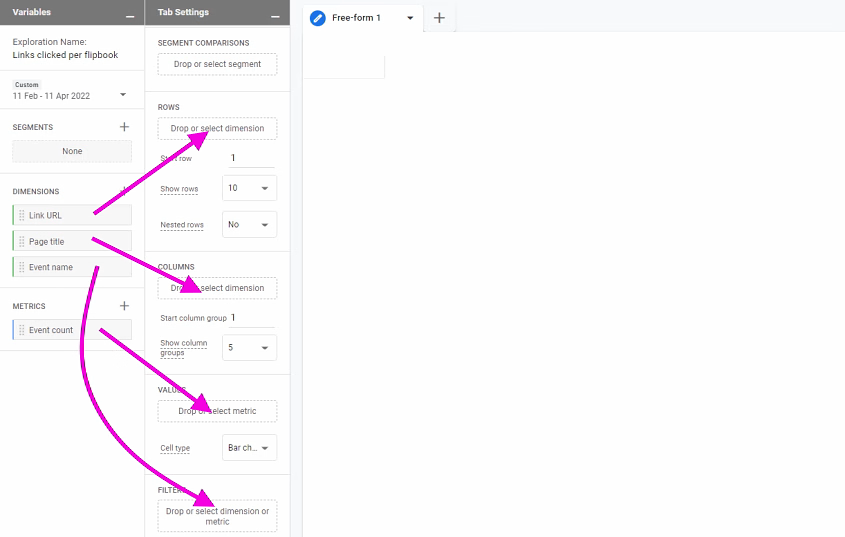845x537 pixels.
Task: Open the Show column groups dropdown
Action: click(x=250, y=347)
